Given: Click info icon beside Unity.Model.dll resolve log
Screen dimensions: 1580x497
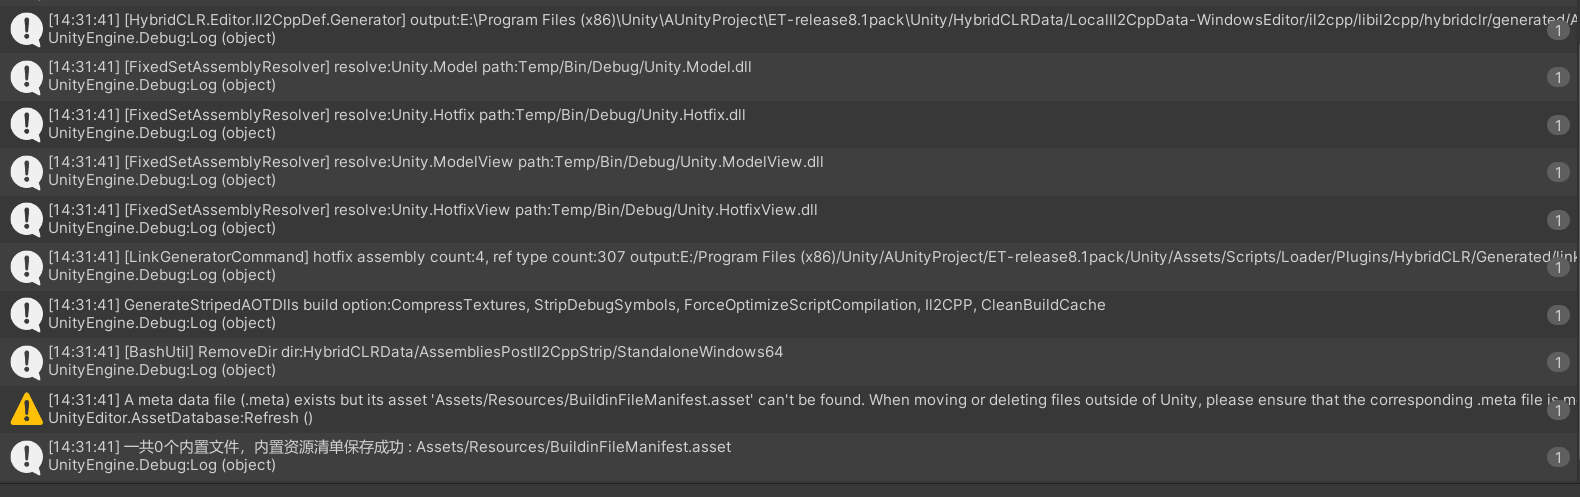Looking at the screenshot, I should (x=26, y=76).
